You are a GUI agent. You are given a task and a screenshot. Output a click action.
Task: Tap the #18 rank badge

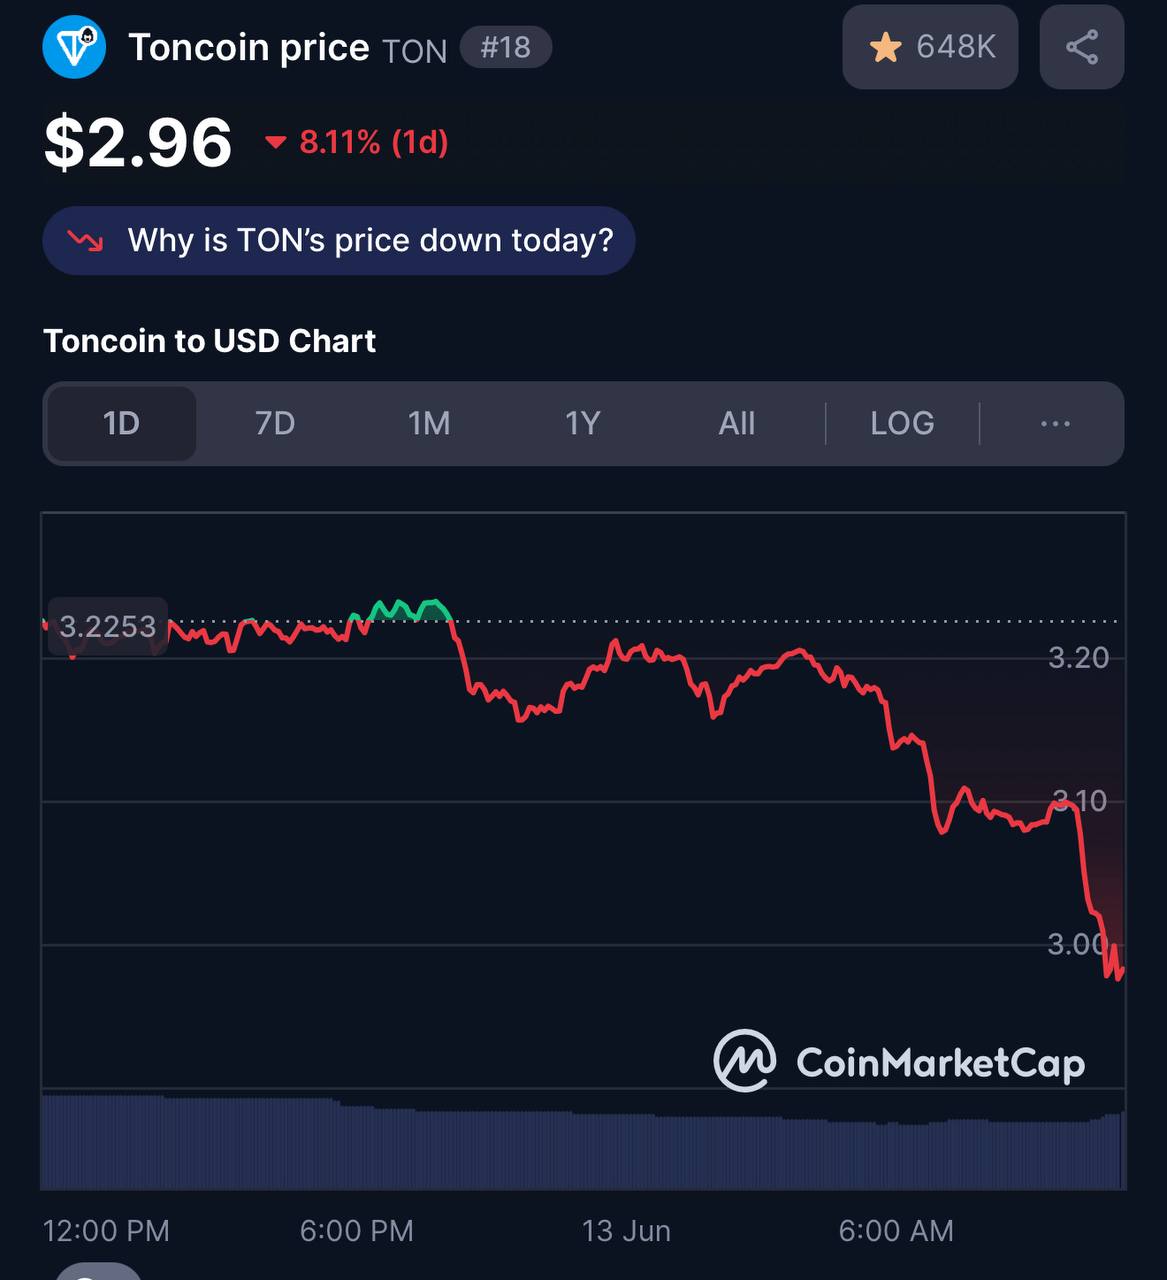point(506,47)
